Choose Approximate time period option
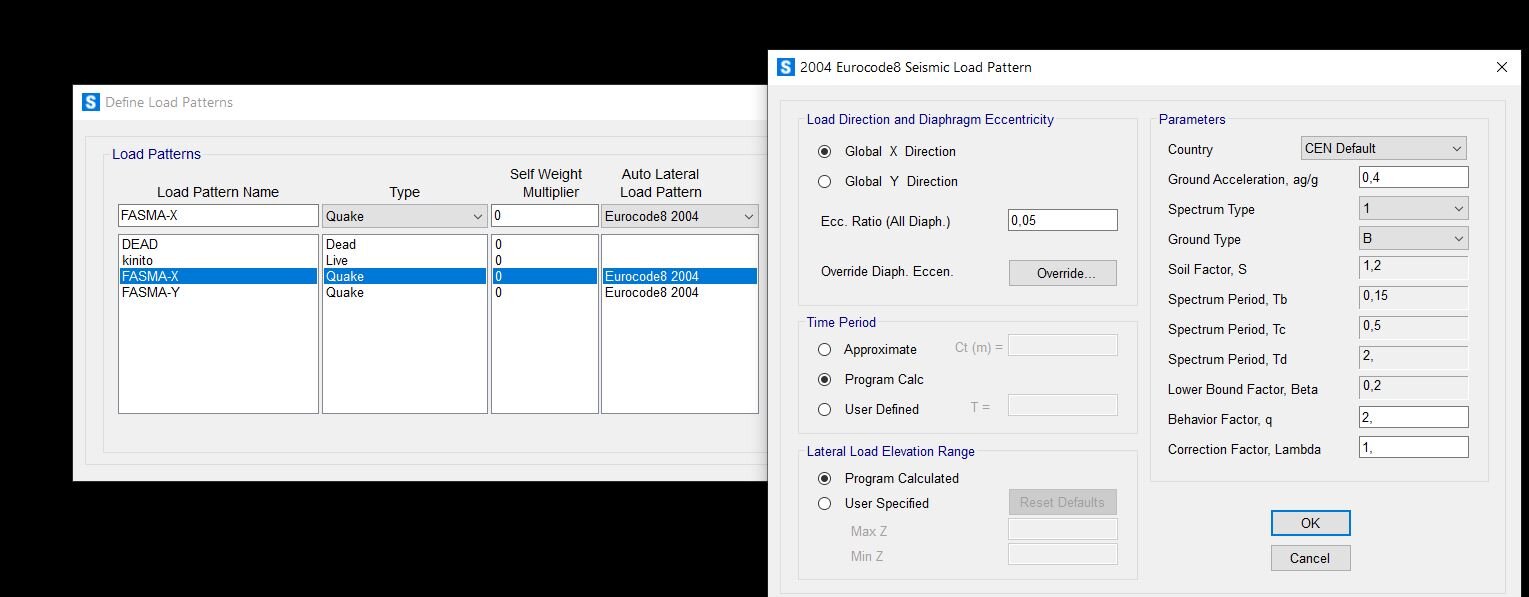 pos(825,350)
